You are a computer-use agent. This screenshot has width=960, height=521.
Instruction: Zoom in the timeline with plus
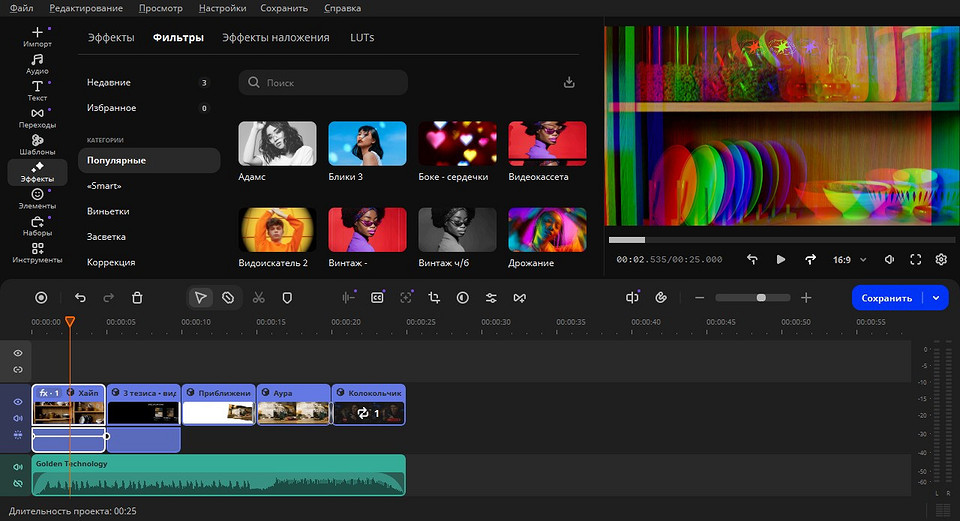pos(806,298)
